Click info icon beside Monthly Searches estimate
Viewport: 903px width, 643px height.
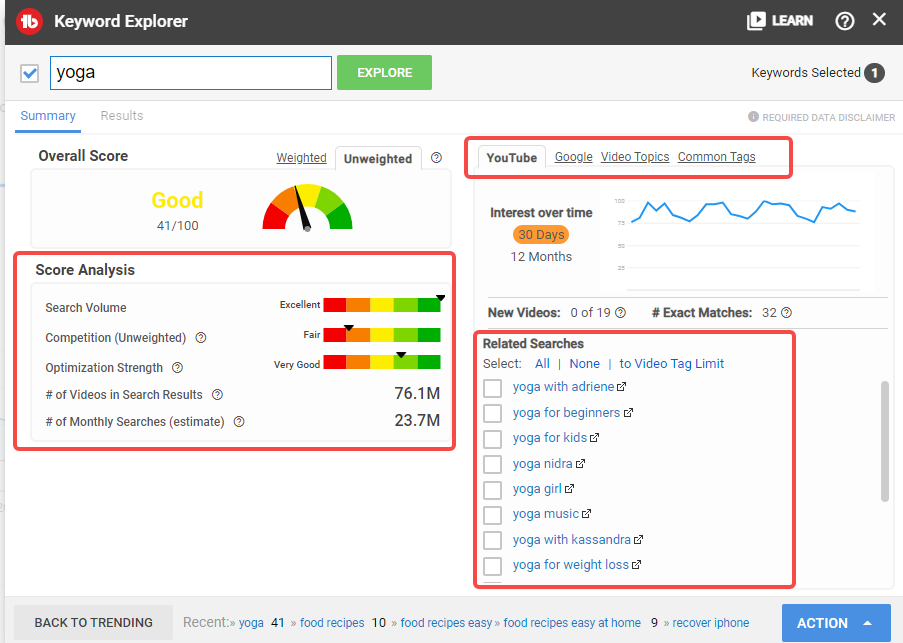239,421
